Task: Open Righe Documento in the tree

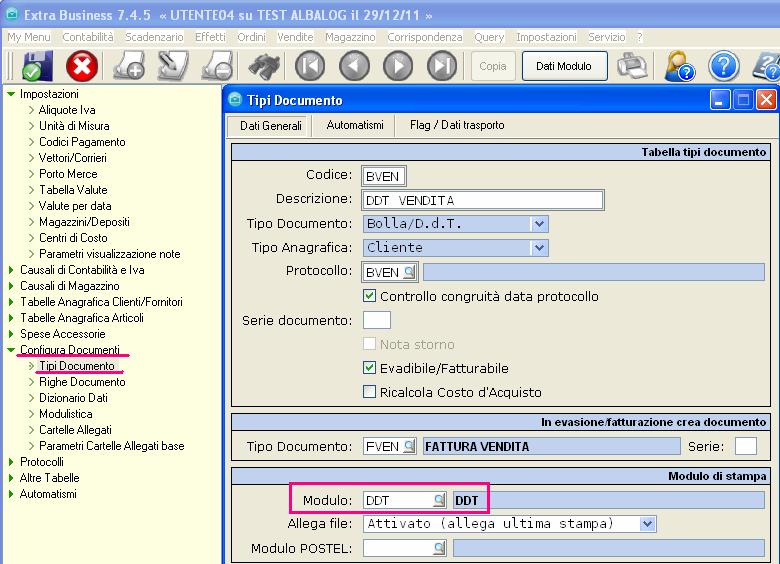Action: click(82, 382)
